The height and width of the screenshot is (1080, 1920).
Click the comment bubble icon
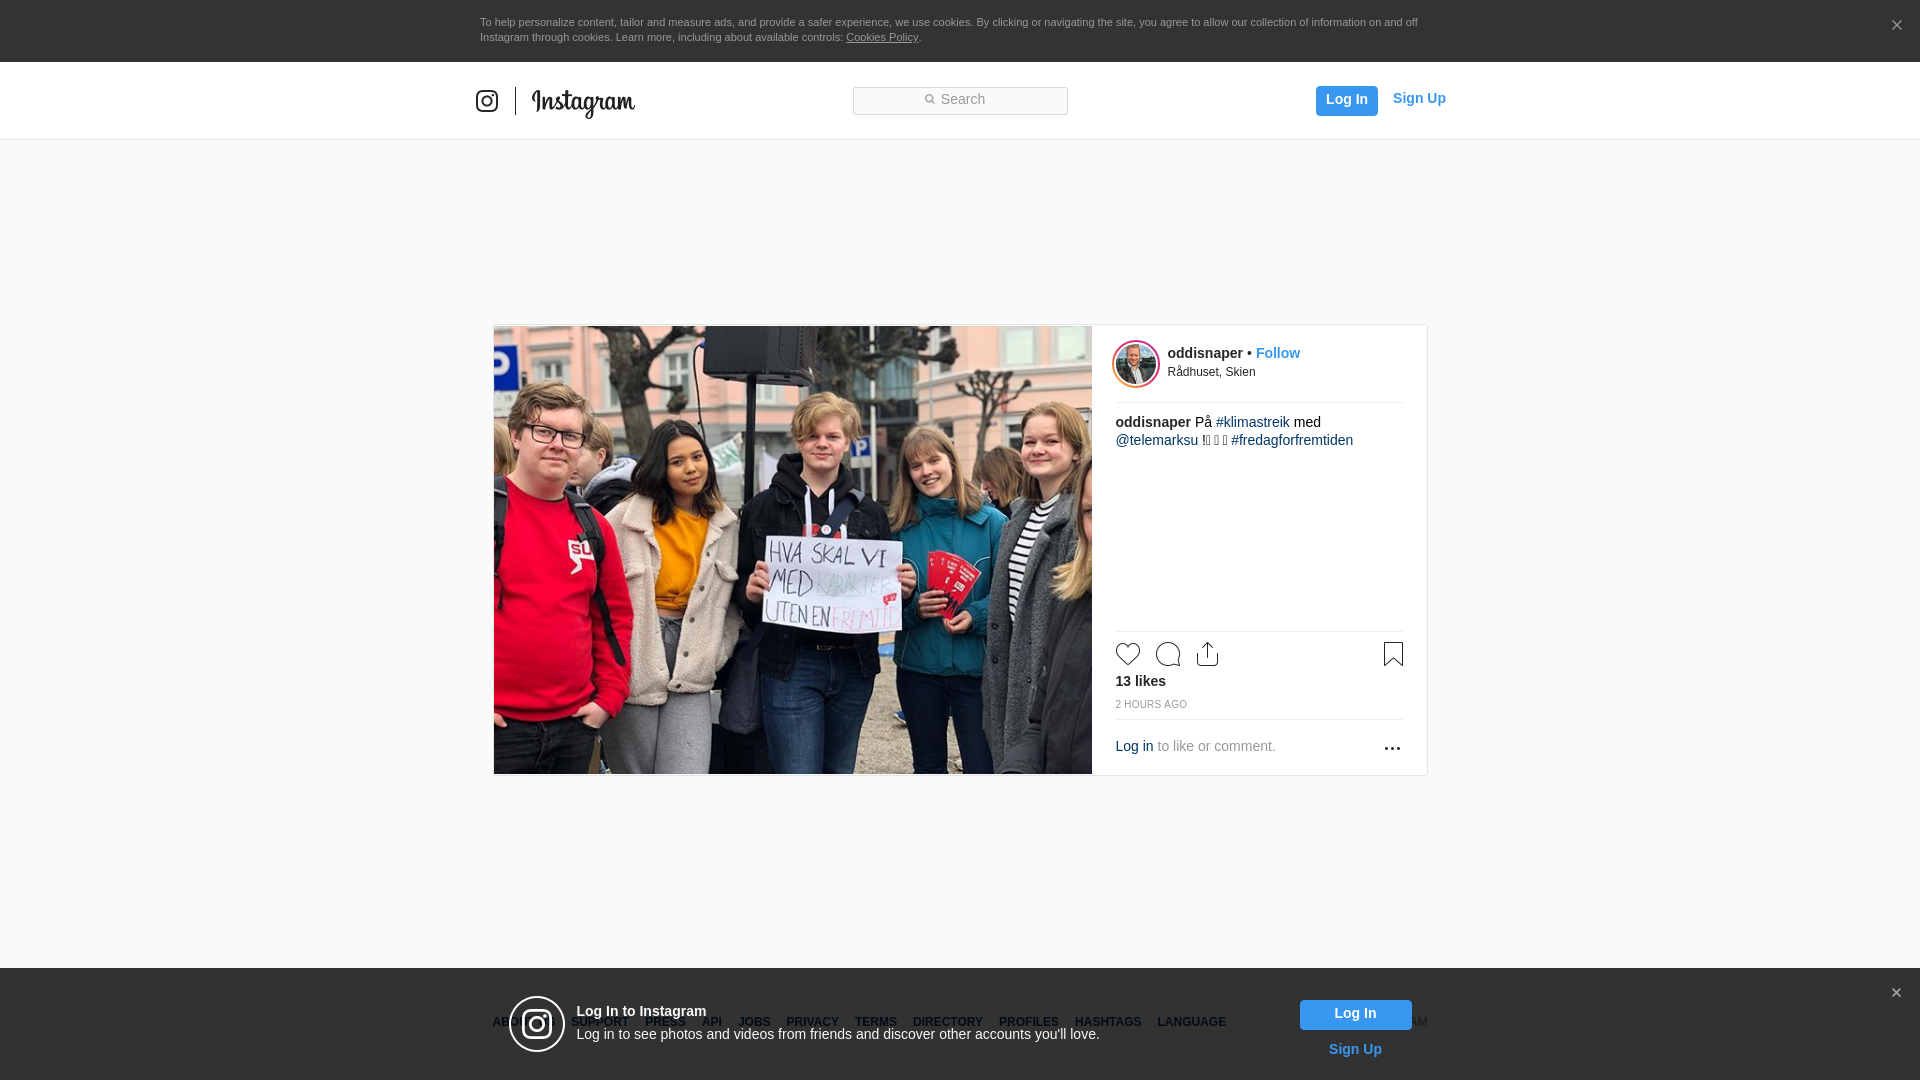[x=1168, y=654]
